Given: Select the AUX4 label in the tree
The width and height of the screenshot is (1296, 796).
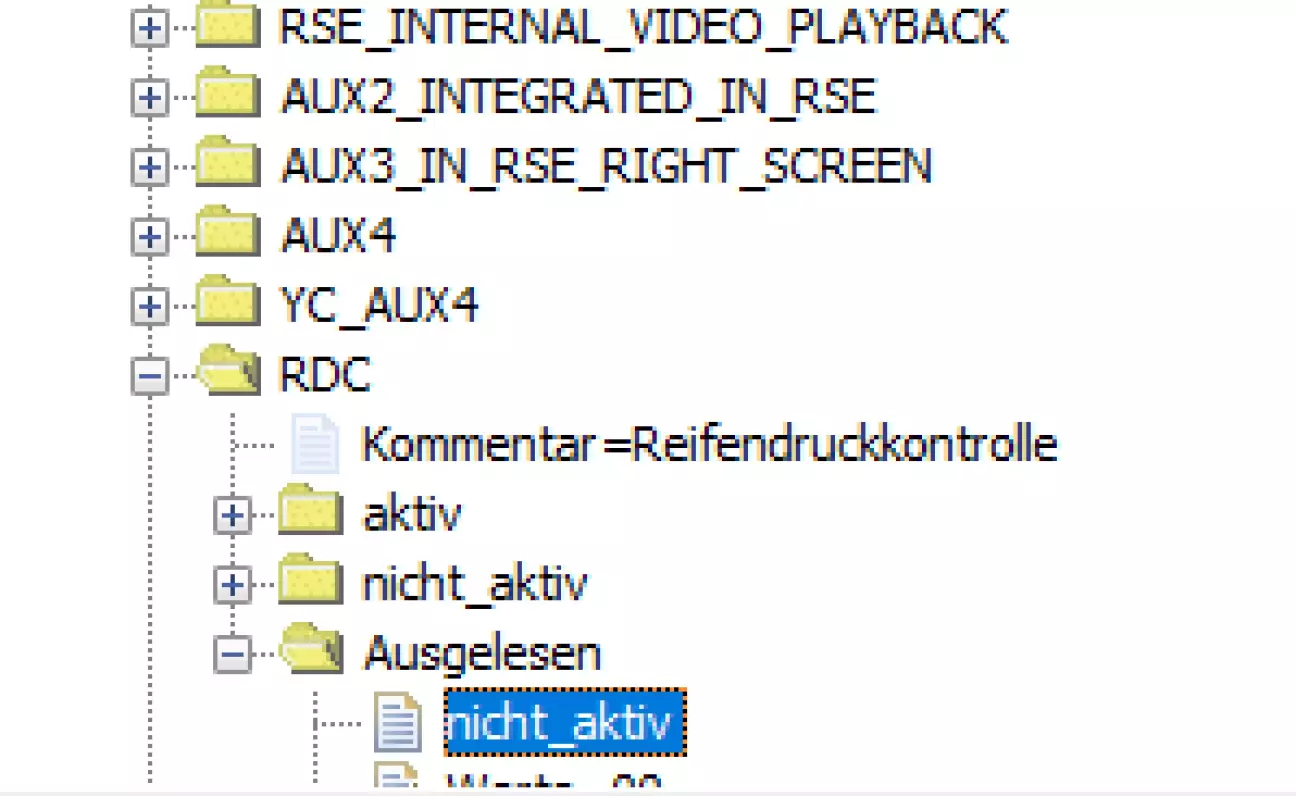Looking at the screenshot, I should (x=339, y=237).
